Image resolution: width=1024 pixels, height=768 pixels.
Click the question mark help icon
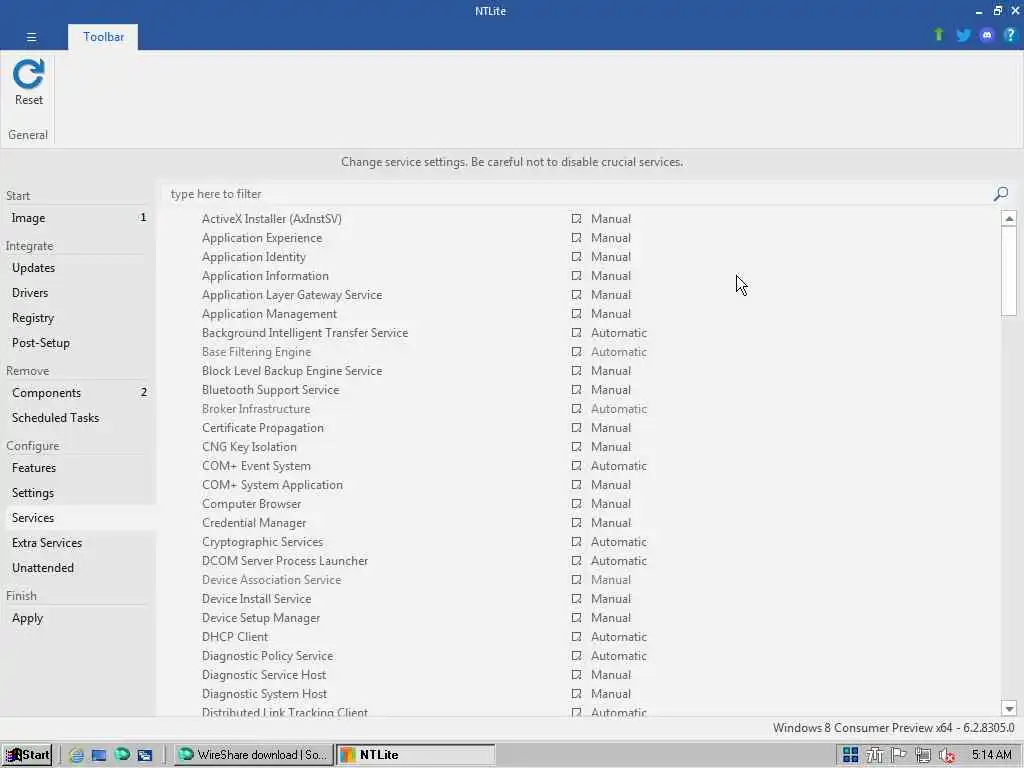click(x=1010, y=35)
